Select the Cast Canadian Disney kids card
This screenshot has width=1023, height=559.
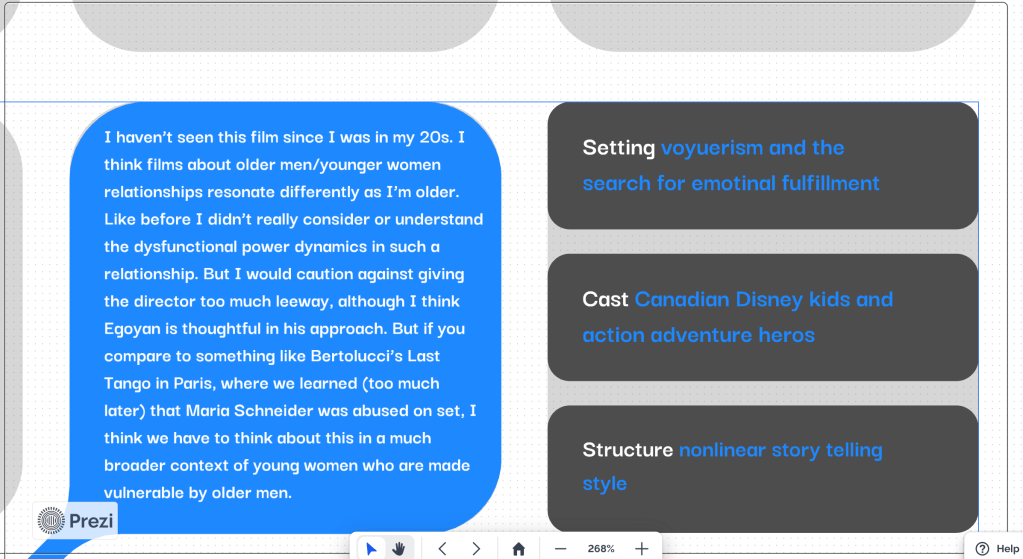click(762, 317)
